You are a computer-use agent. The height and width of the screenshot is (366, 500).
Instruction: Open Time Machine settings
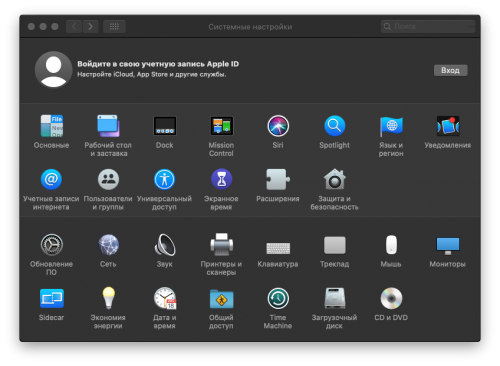tap(278, 298)
